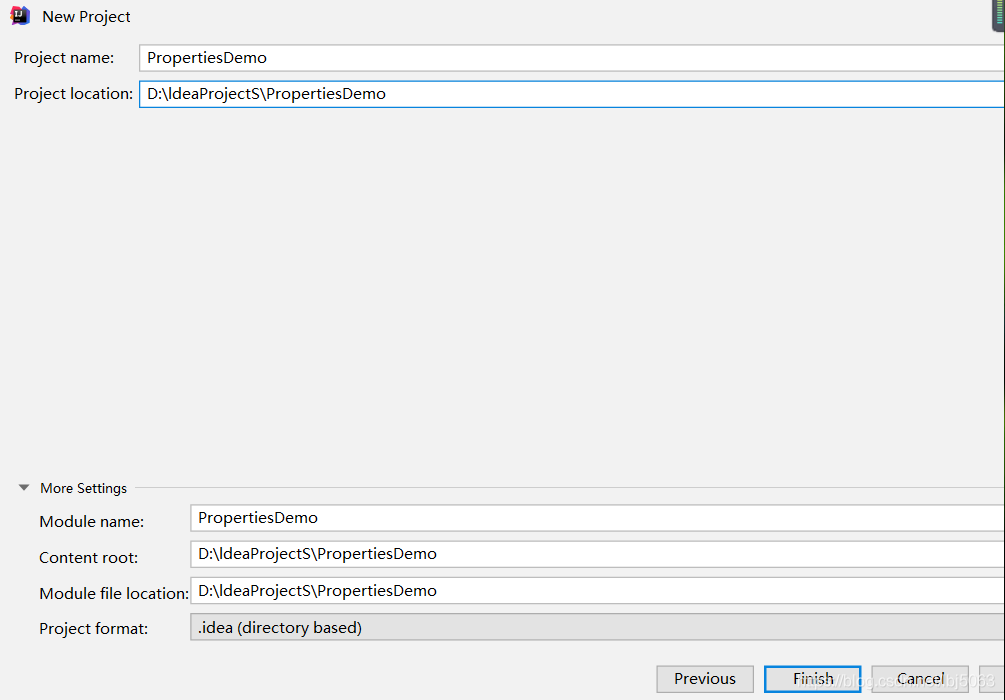1005x700 pixels.
Task: Edit the Project name field
Action: tap(572, 58)
